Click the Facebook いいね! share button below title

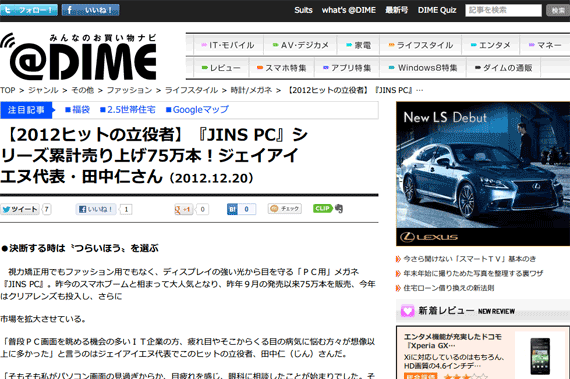pyautogui.click(x=96, y=209)
